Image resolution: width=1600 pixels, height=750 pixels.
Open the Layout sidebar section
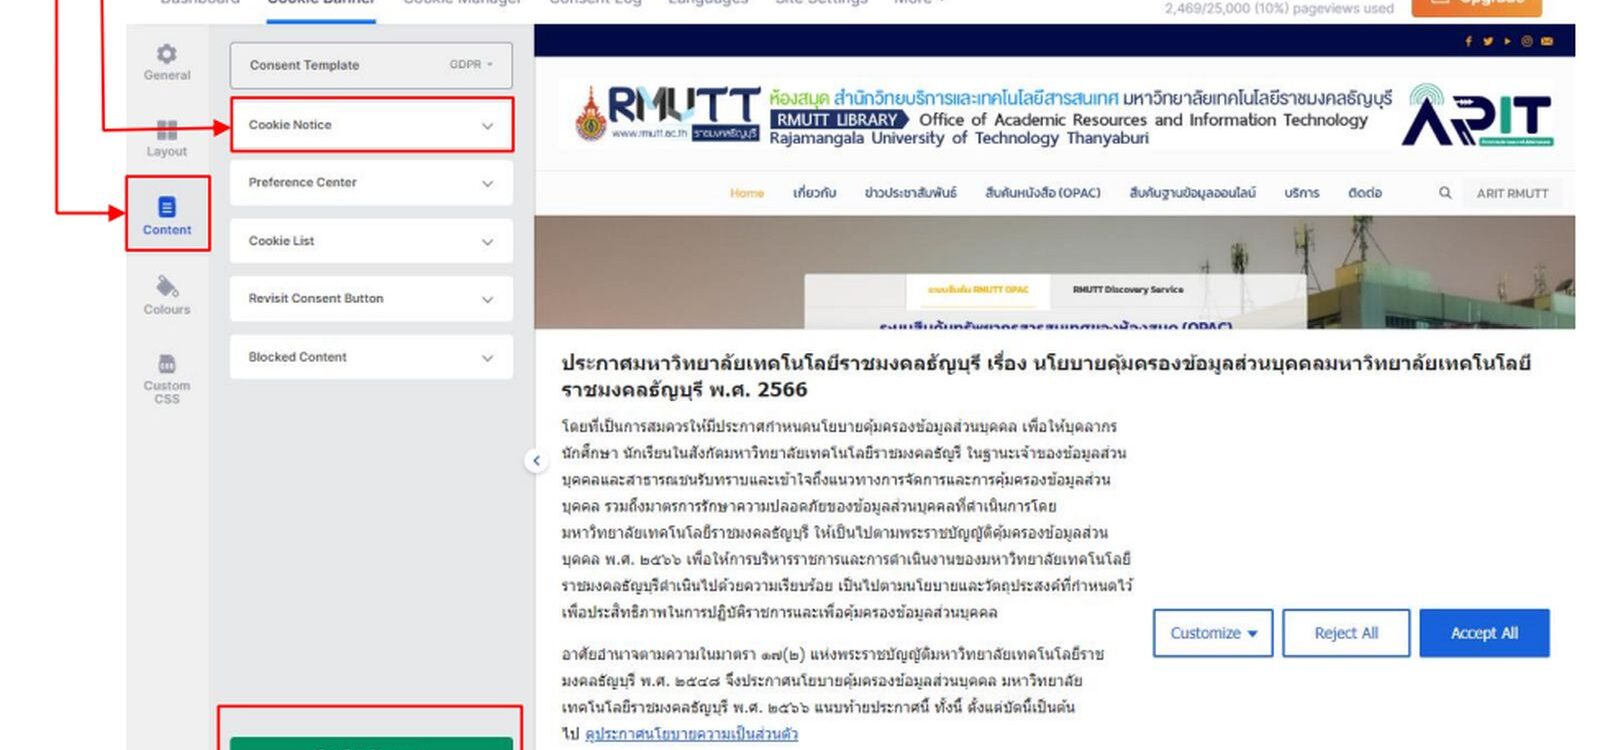click(167, 138)
